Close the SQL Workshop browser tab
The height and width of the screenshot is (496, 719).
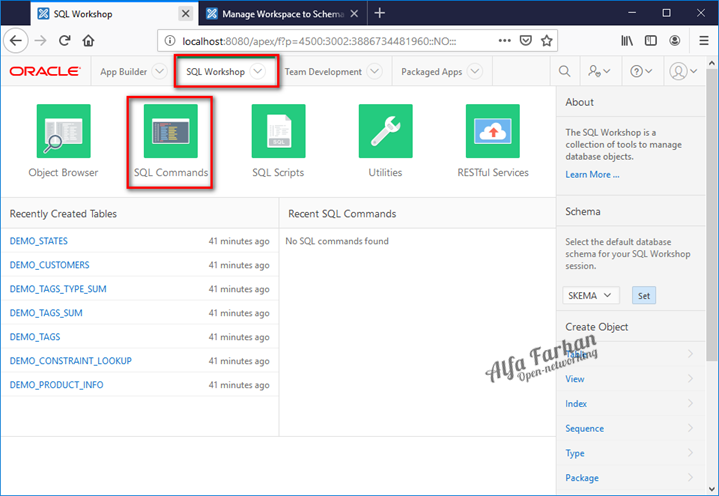point(185,14)
